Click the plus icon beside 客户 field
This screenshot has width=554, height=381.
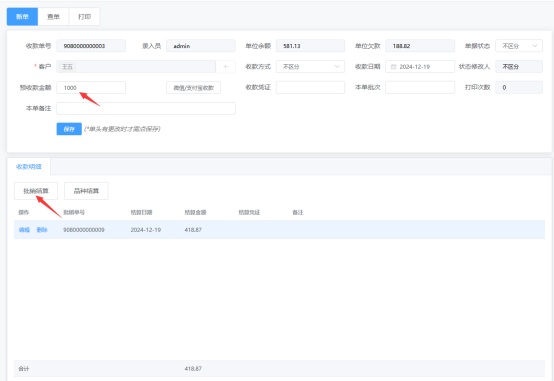tap(225, 66)
